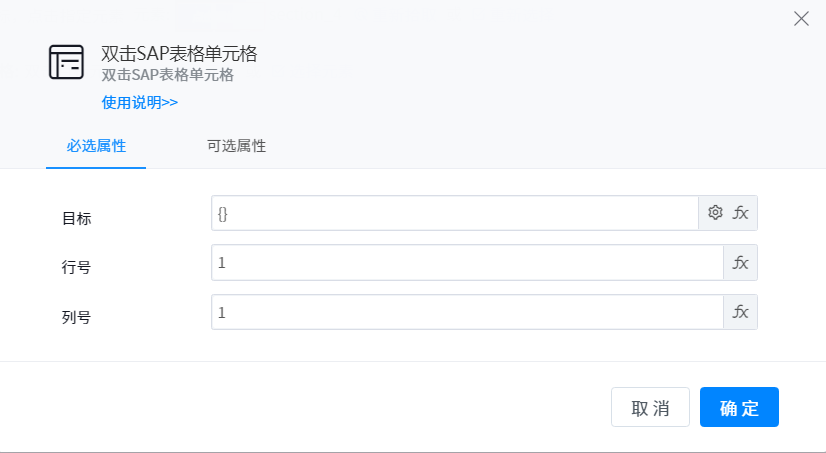Open the 使用说明>> help link
826x453 pixels.
click(140, 102)
